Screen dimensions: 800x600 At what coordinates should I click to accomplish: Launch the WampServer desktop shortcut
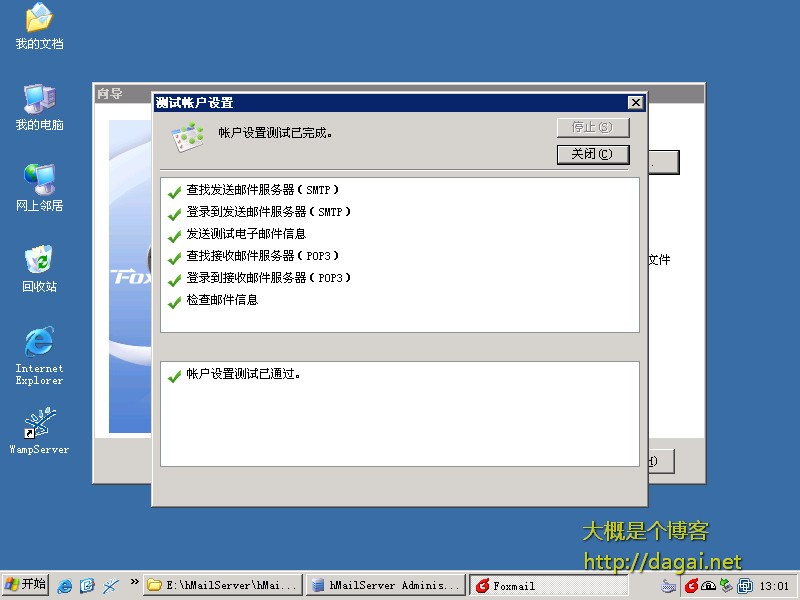point(39,424)
